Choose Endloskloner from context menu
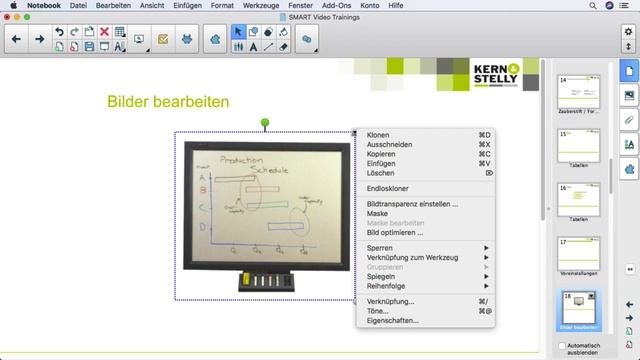This screenshot has width=640, height=360. point(425,189)
